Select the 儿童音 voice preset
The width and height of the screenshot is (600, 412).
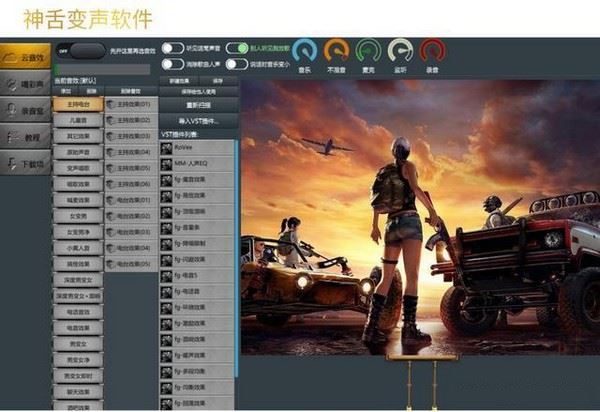(x=78, y=120)
